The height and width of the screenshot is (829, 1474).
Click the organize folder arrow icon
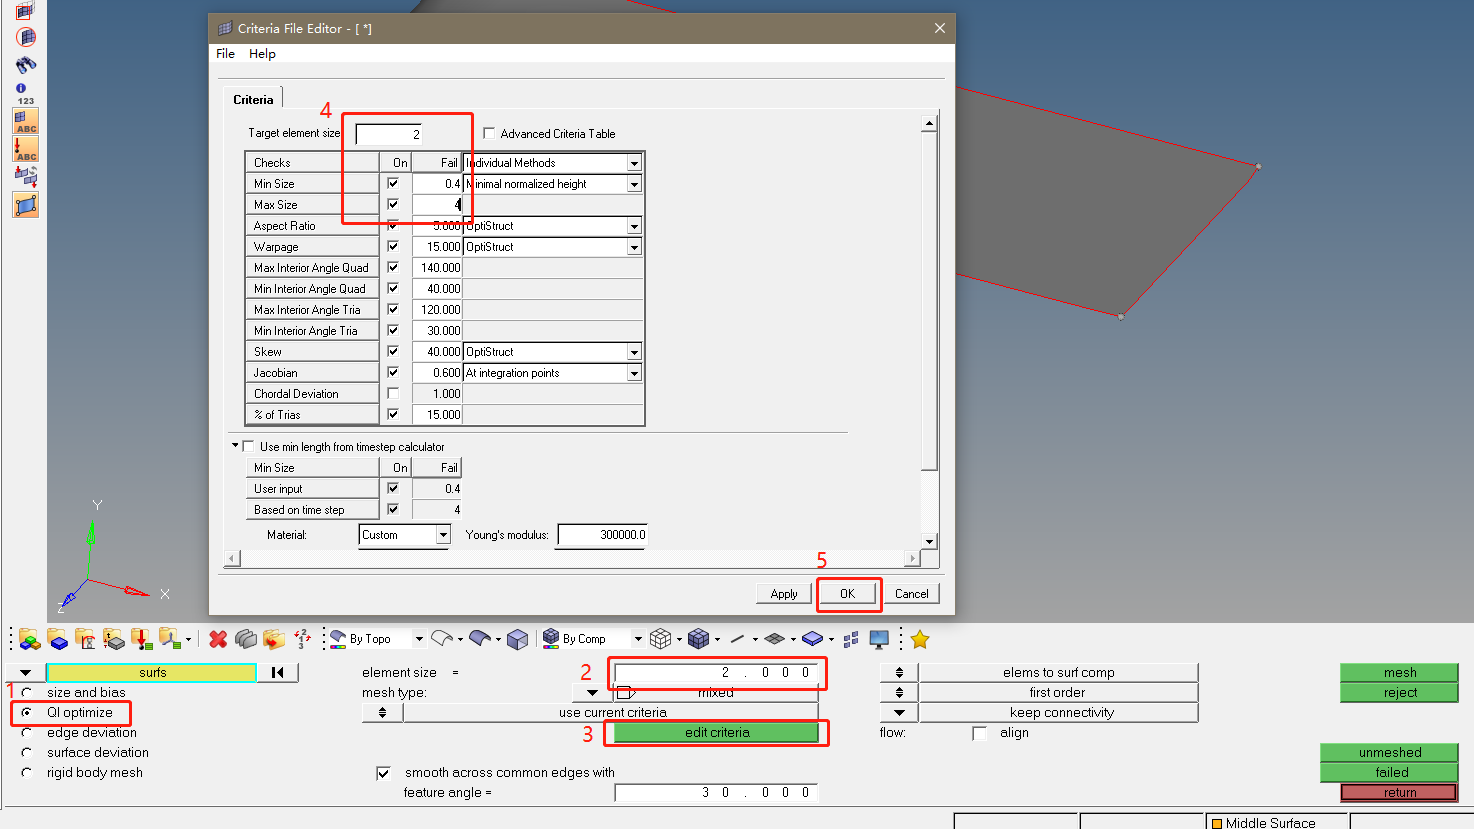point(274,639)
